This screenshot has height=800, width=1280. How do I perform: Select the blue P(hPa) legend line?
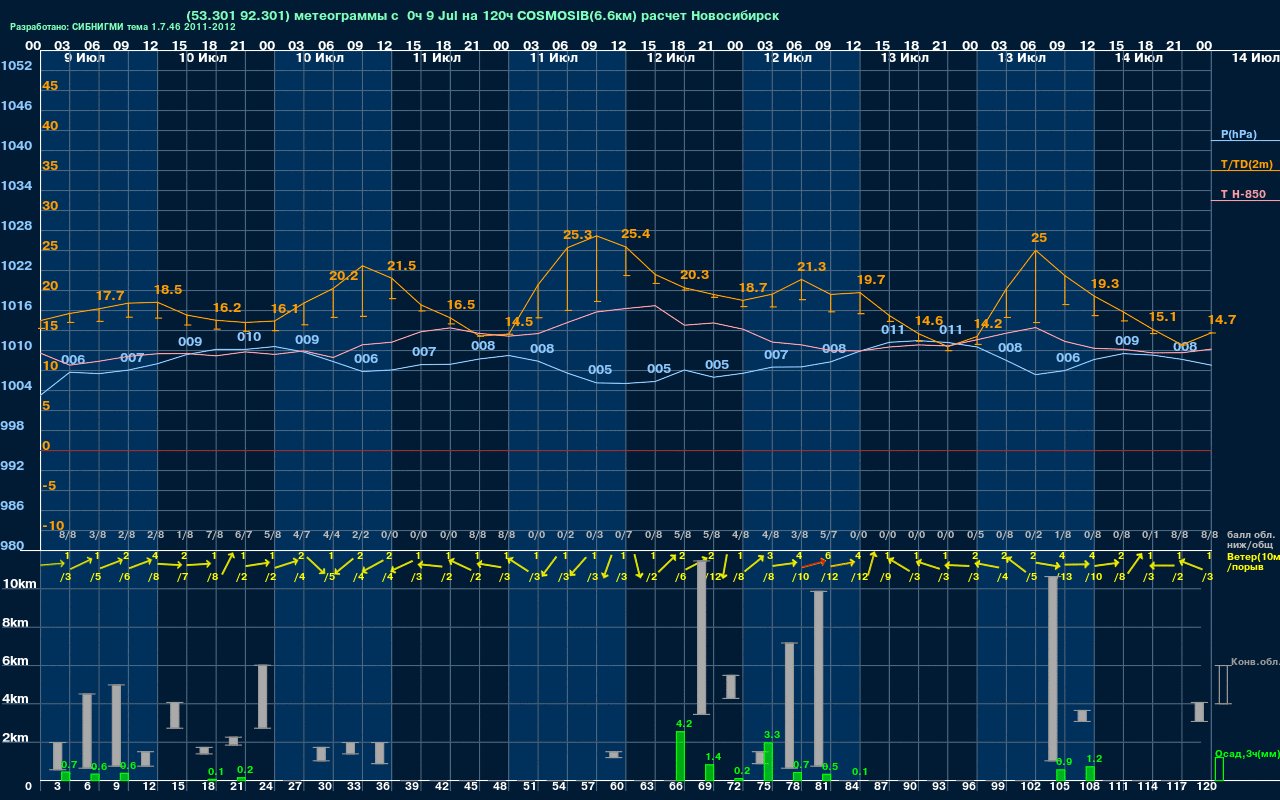click(1244, 141)
